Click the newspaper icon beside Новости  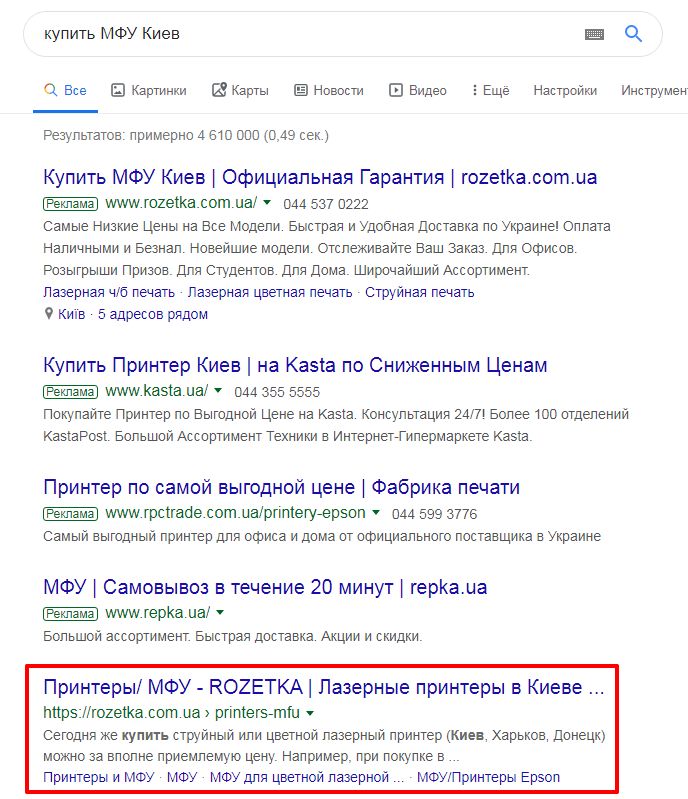click(x=301, y=90)
